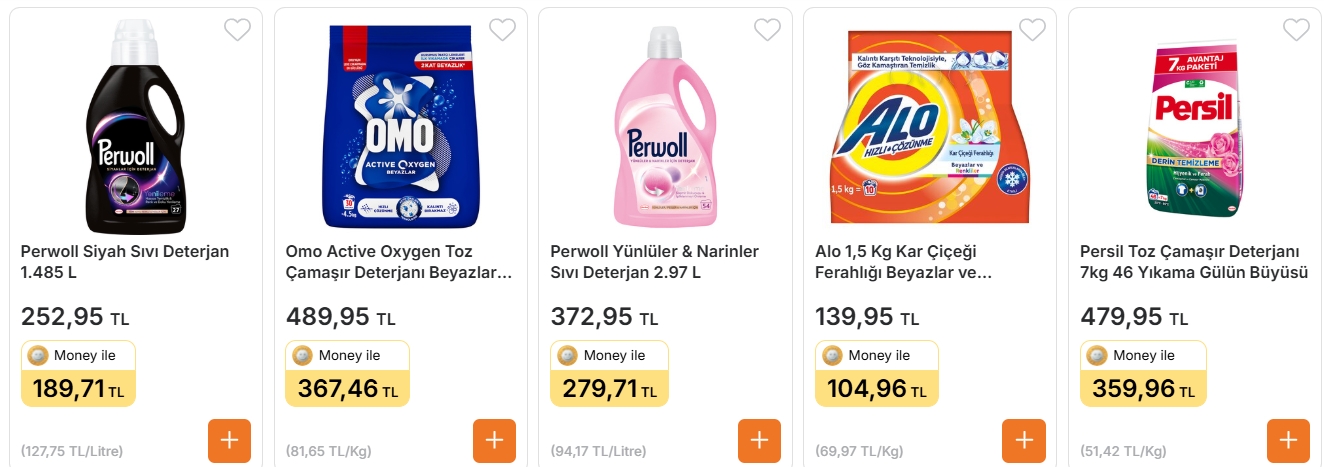This screenshot has height=467, width=1324.
Task: Add Alo Kar Çiçeği to favorites
Action: pos(1032,30)
